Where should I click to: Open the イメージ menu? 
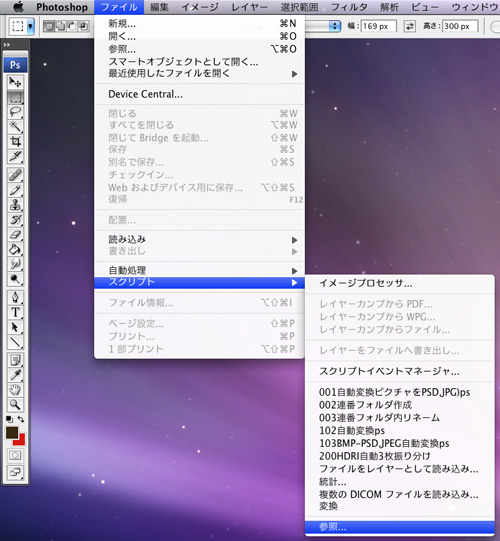tap(200, 7)
